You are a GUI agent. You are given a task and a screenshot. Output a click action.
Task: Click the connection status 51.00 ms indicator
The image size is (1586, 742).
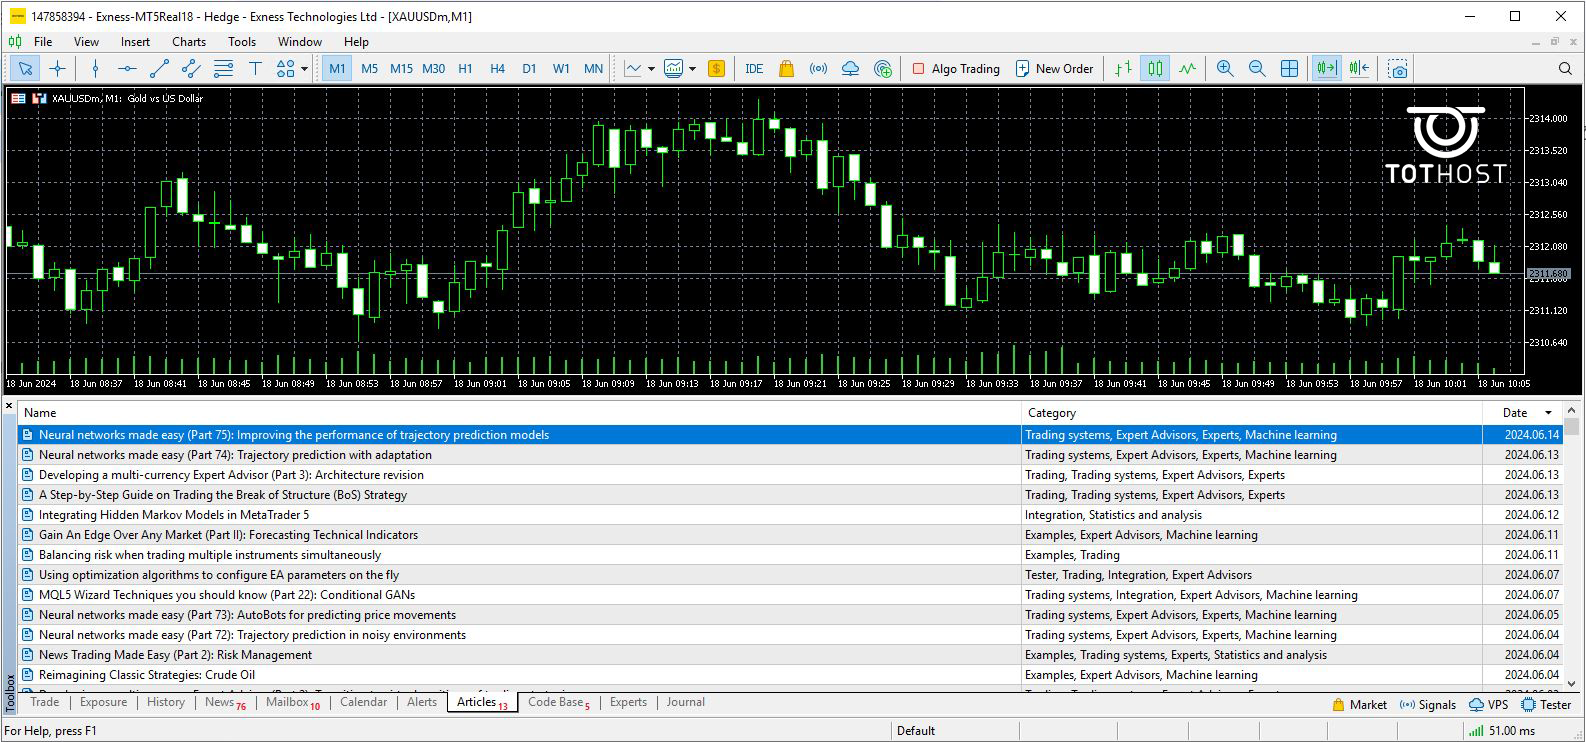click(1503, 731)
